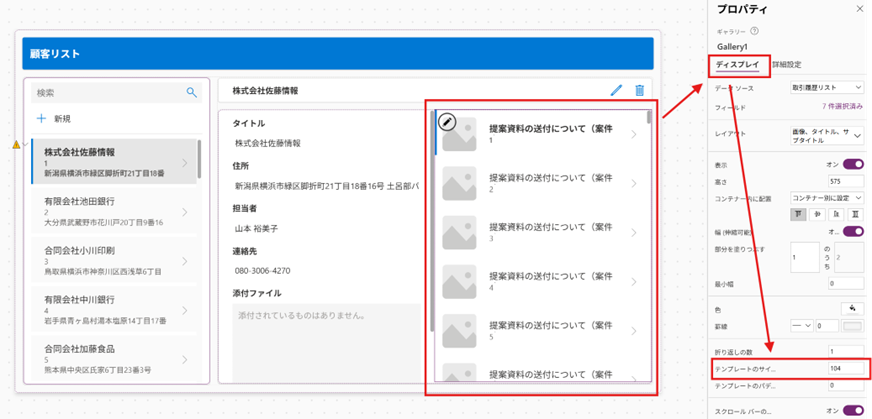Open the データソース dropdown
The width and height of the screenshot is (872, 419).
[826, 88]
